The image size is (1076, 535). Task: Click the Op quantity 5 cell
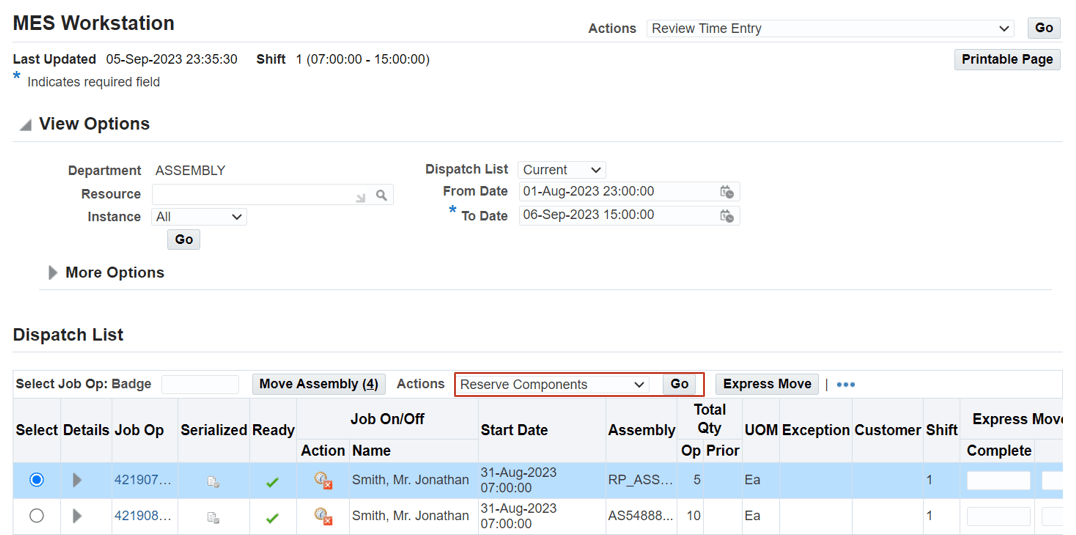(697, 480)
